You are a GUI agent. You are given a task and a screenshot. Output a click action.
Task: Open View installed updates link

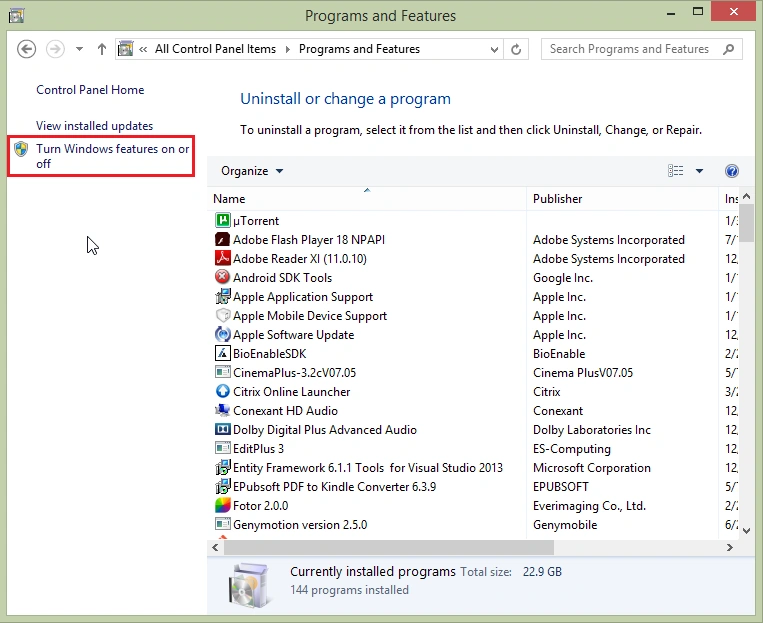pos(94,126)
